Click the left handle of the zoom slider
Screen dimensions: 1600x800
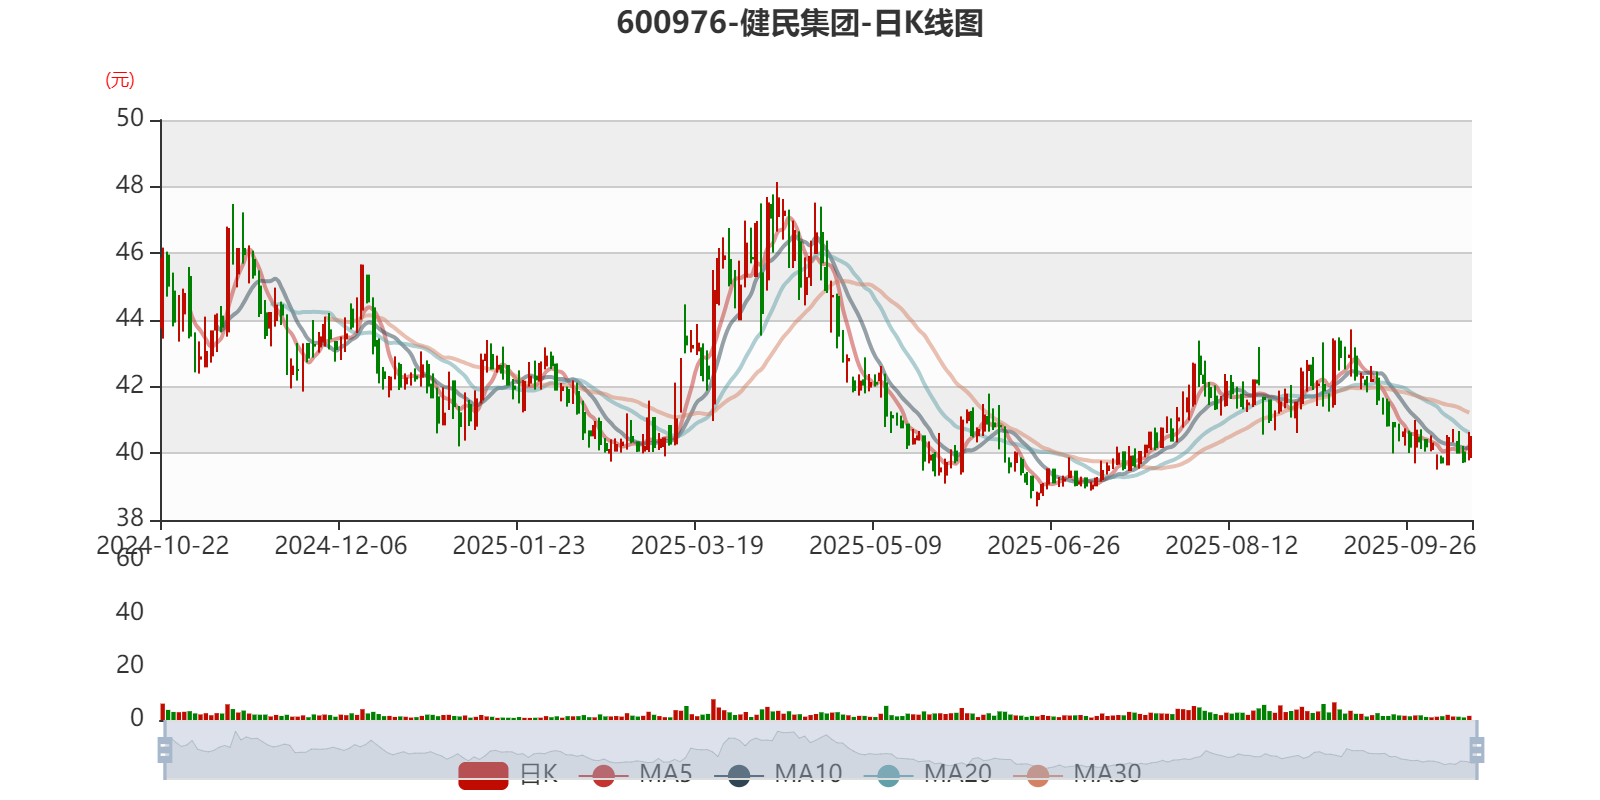165,750
